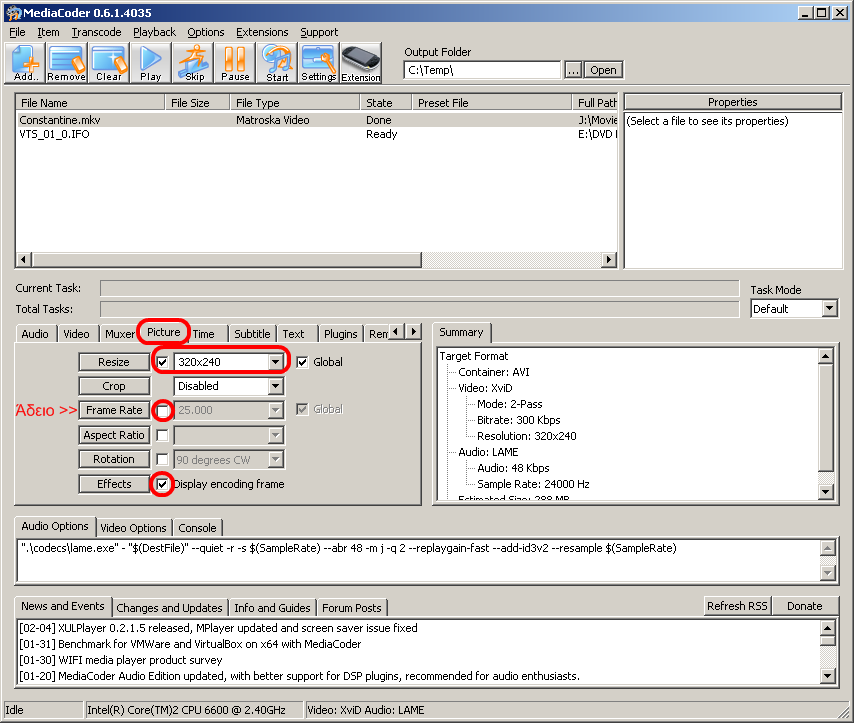Viewport: 854px width, 723px height.
Task: Open the Crop dropdown showing Disabled
Action: click(276, 386)
